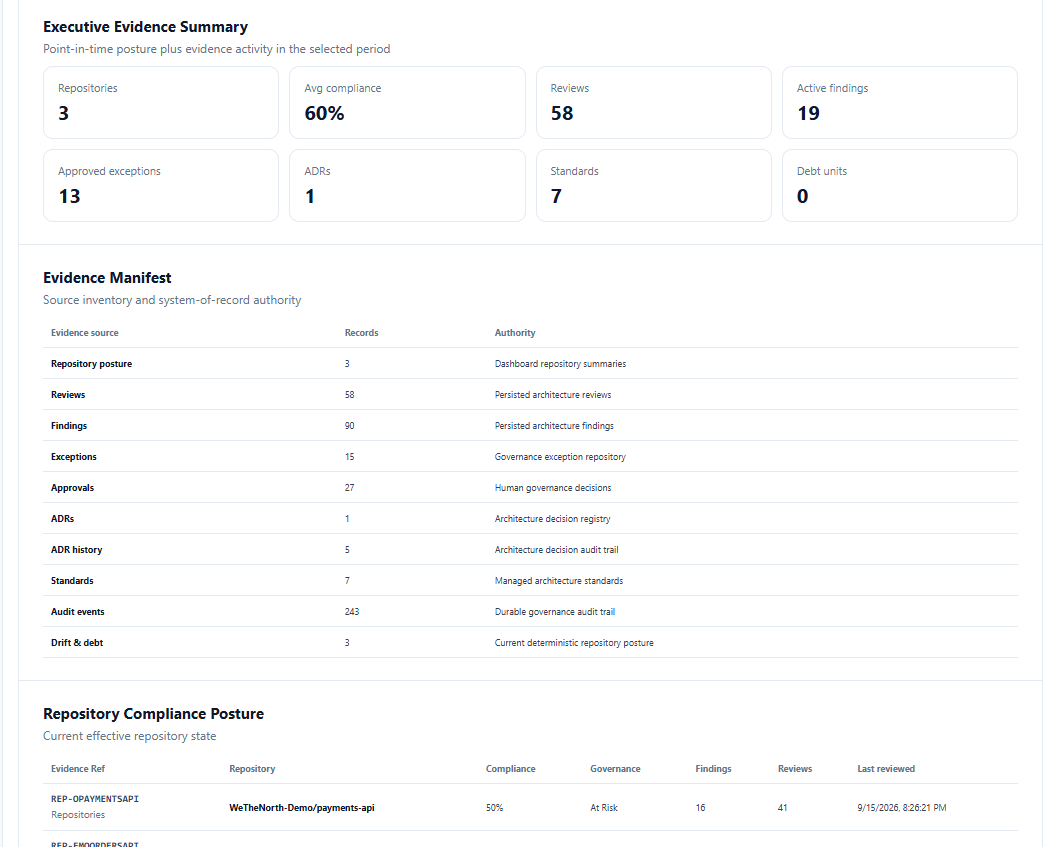This screenshot has height=847, width=1054.
Task: Click 'Durable governance audit trail' authority text
Action: (x=555, y=612)
